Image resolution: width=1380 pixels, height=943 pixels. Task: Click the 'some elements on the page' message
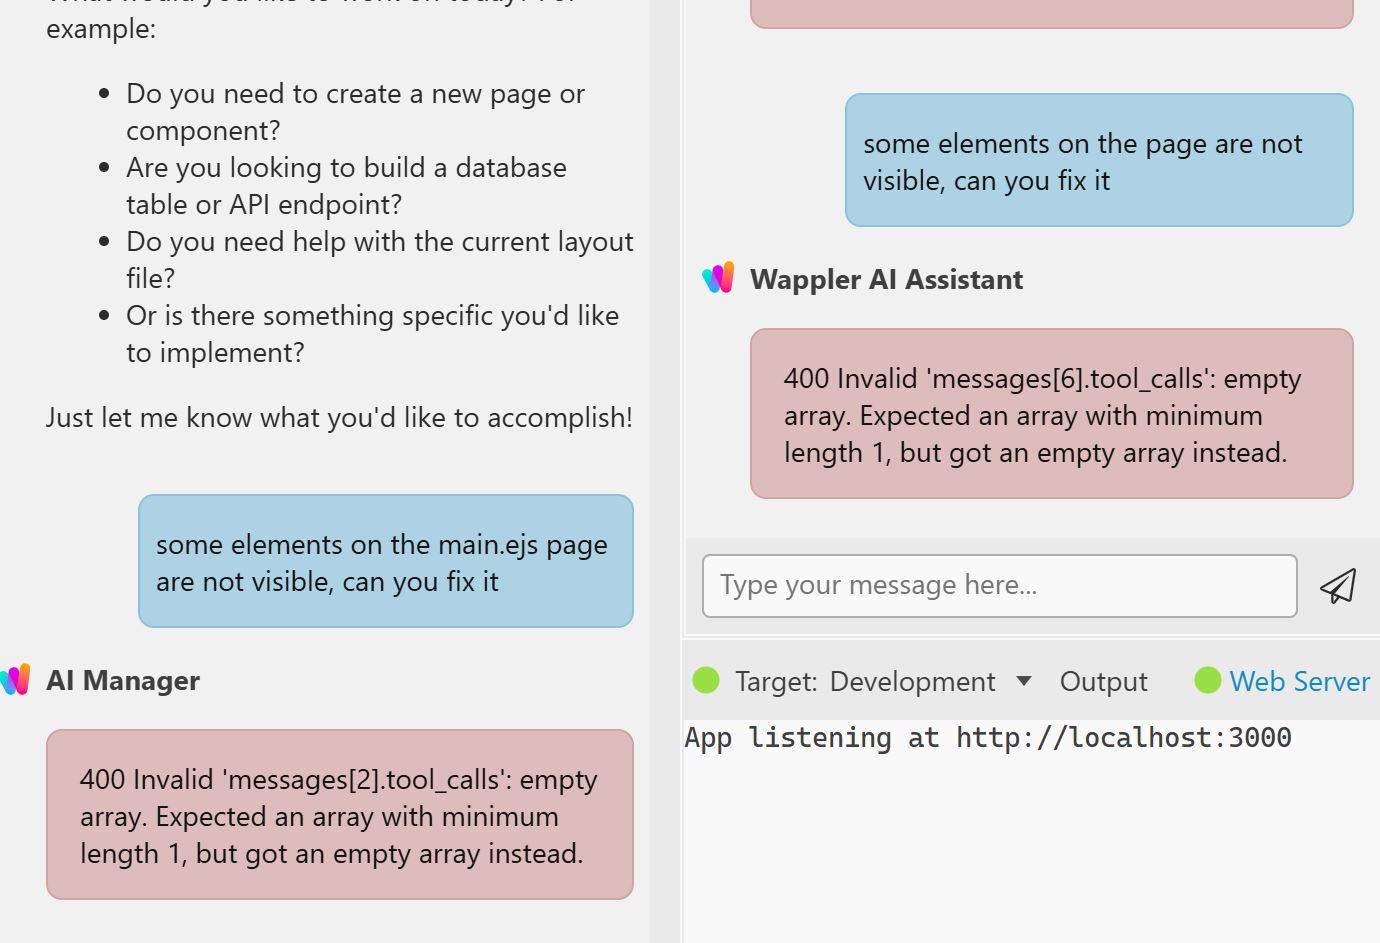pos(1098,161)
